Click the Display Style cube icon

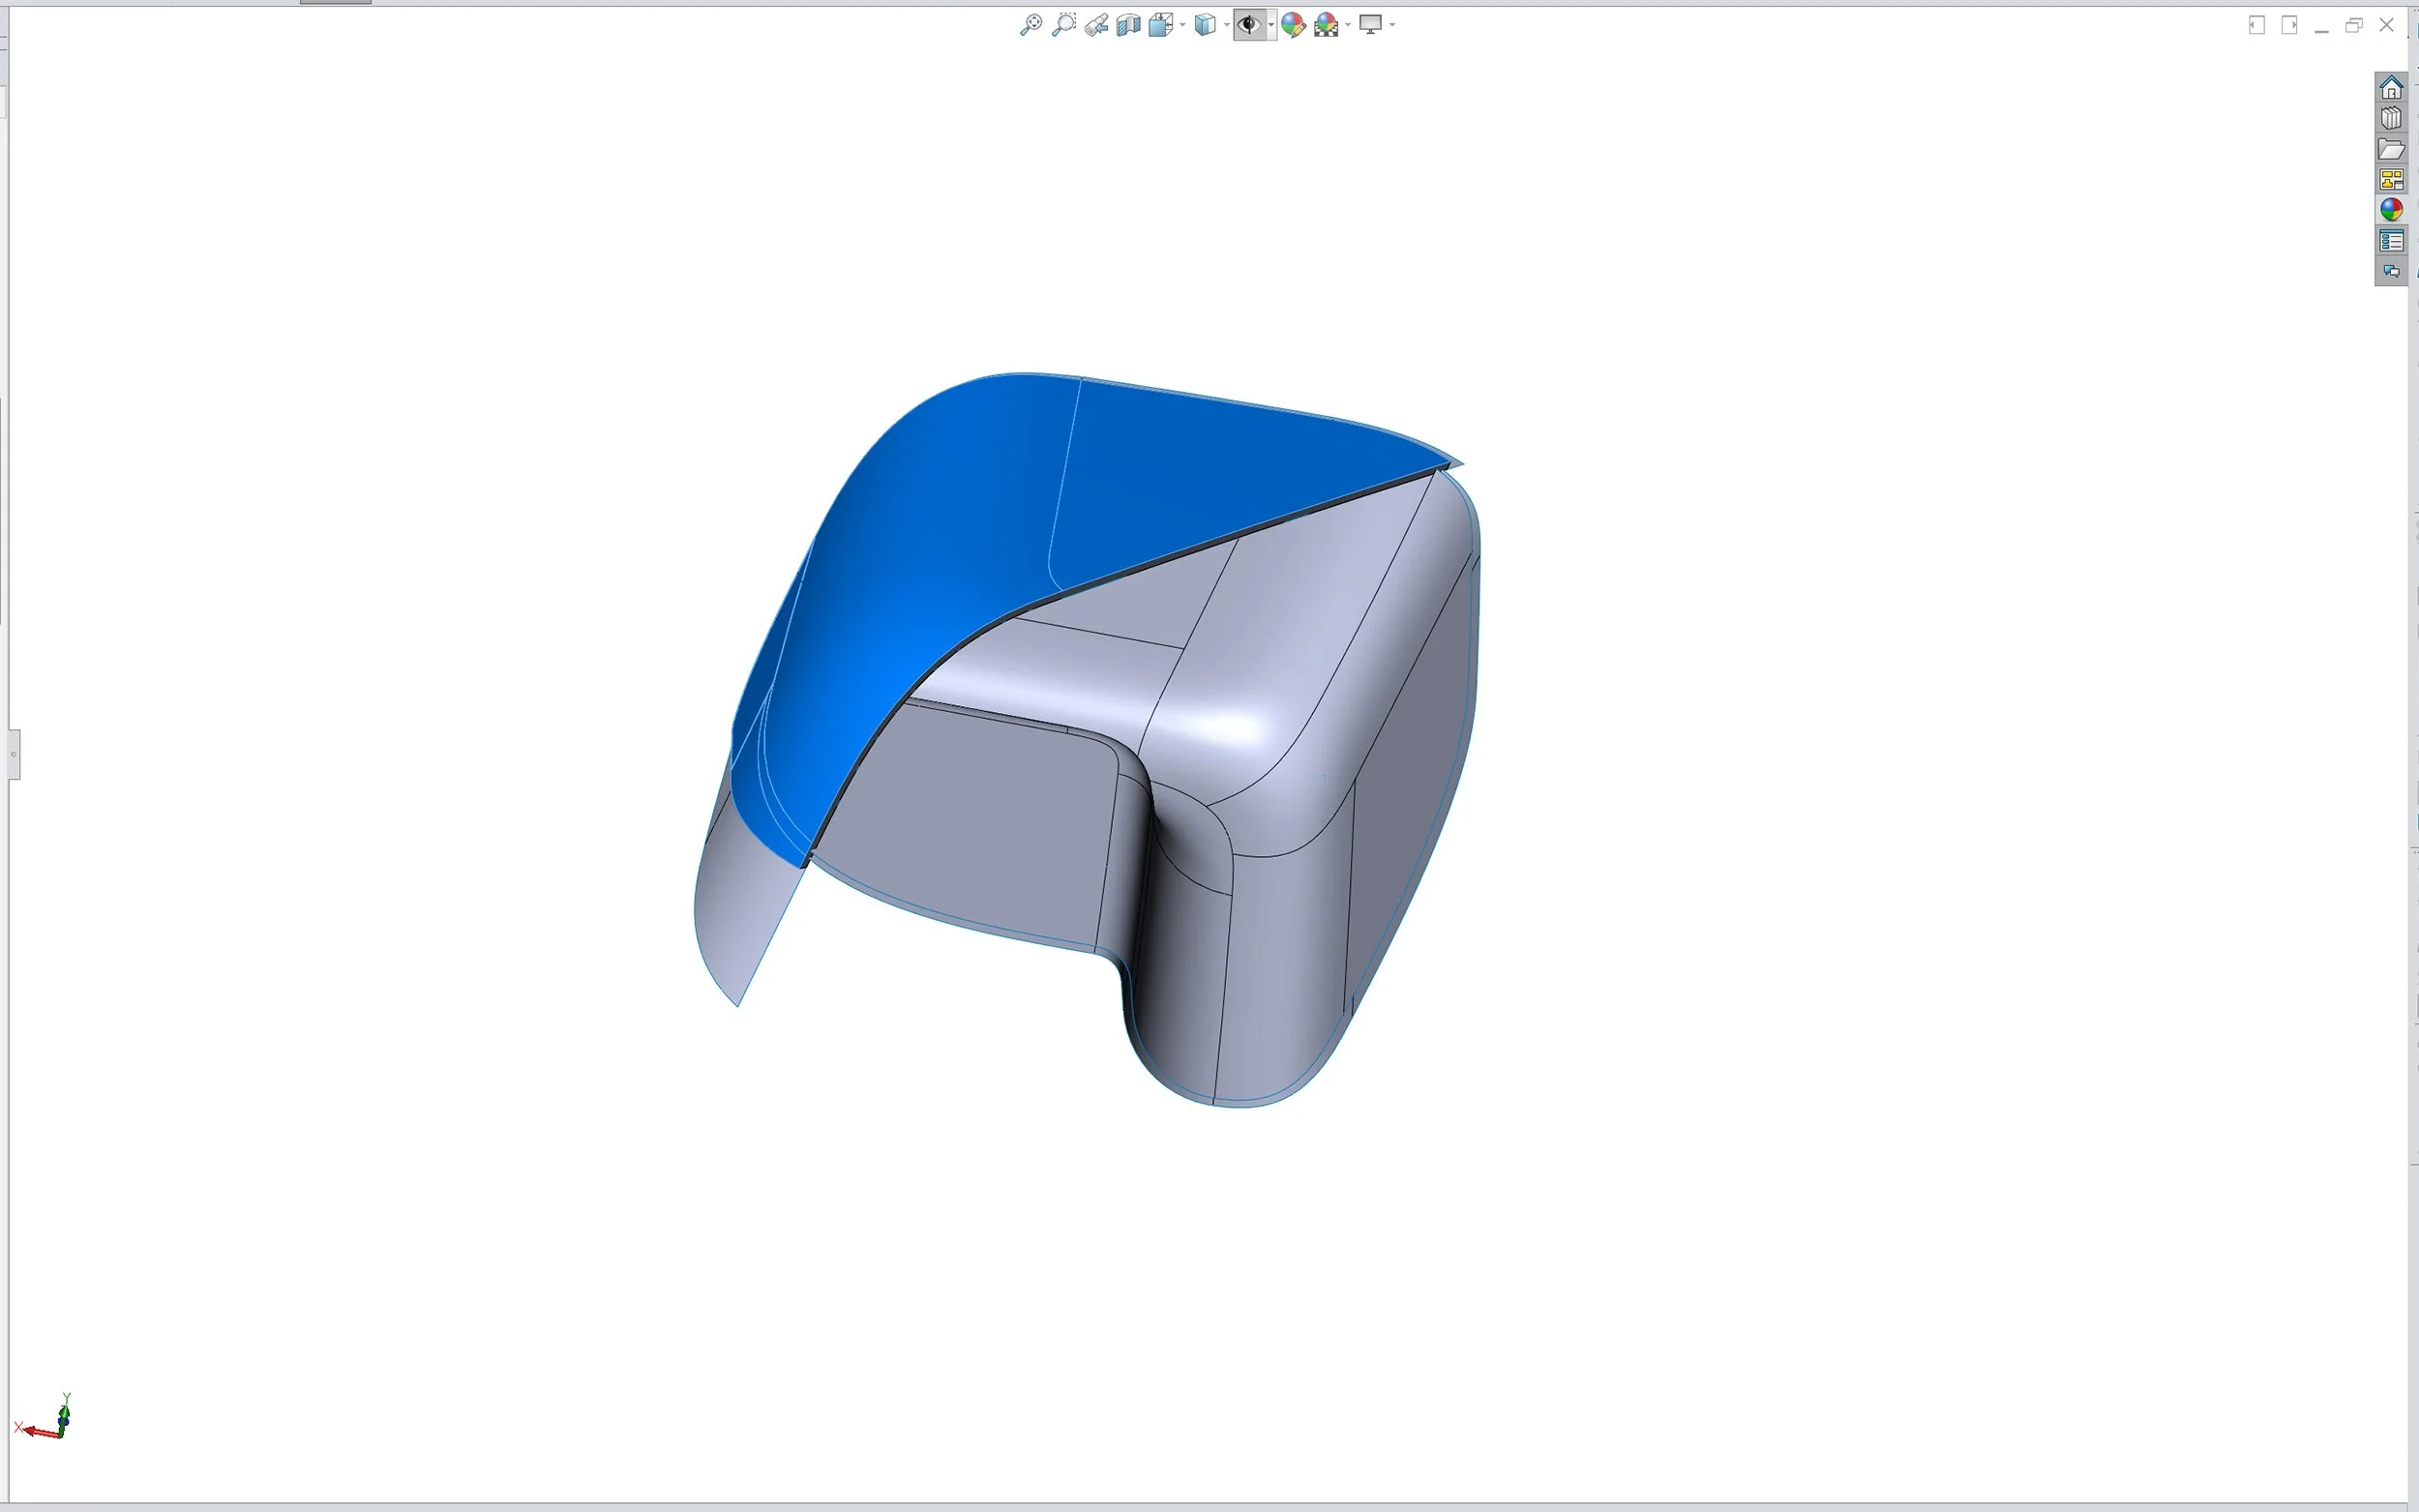click(1205, 25)
